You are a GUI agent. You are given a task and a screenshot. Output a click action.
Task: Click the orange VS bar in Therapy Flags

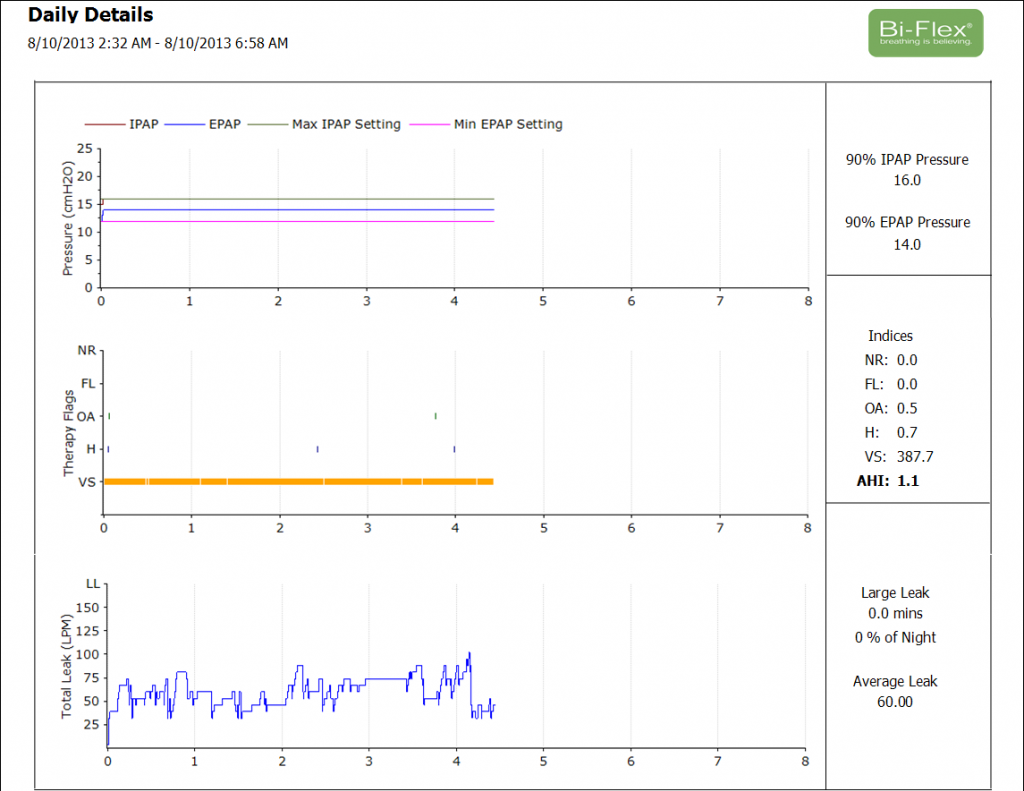298,482
